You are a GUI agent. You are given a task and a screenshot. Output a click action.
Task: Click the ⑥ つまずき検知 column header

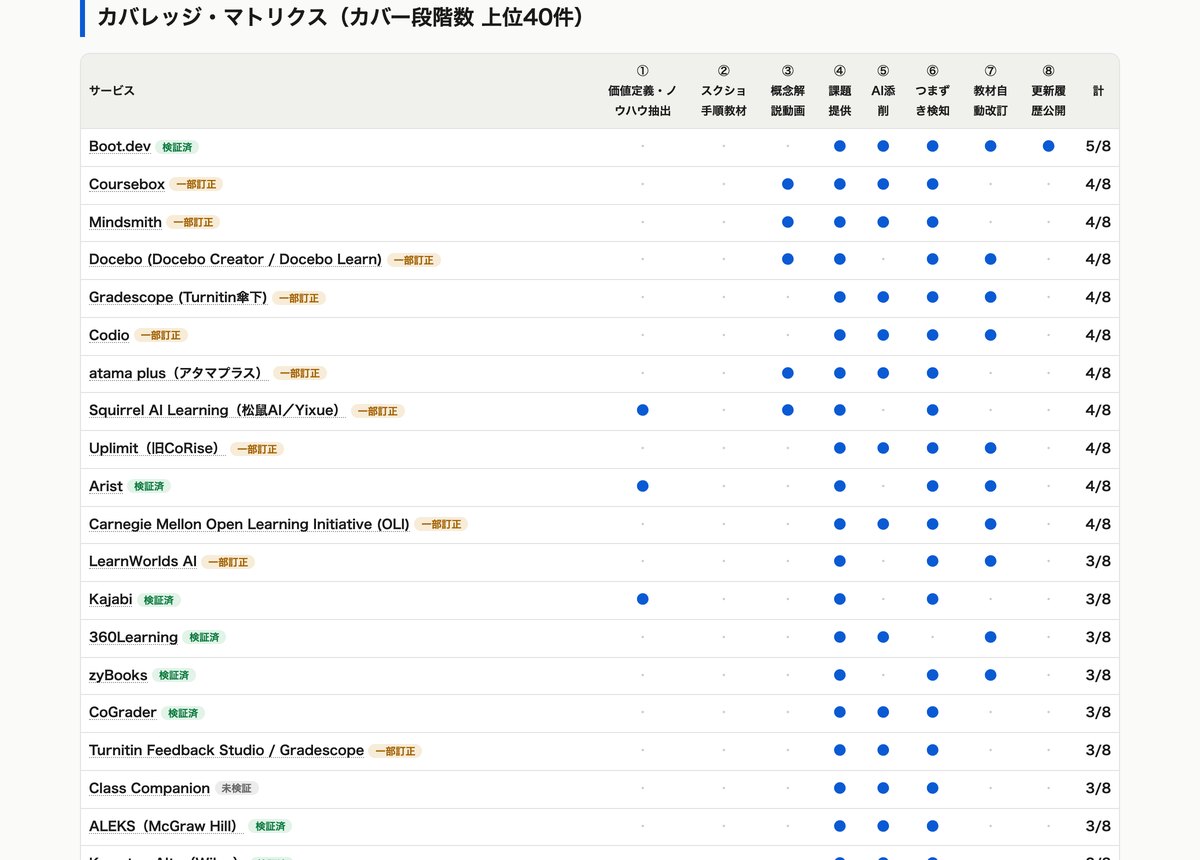click(x=932, y=91)
